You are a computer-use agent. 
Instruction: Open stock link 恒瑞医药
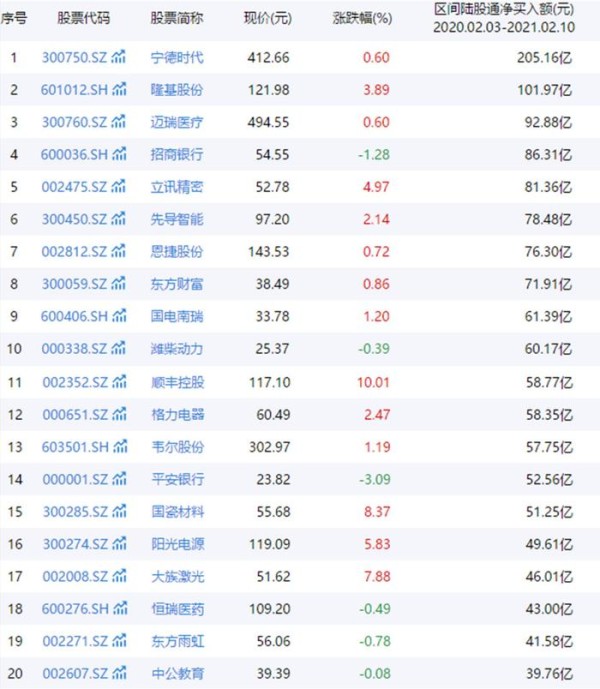point(178,609)
